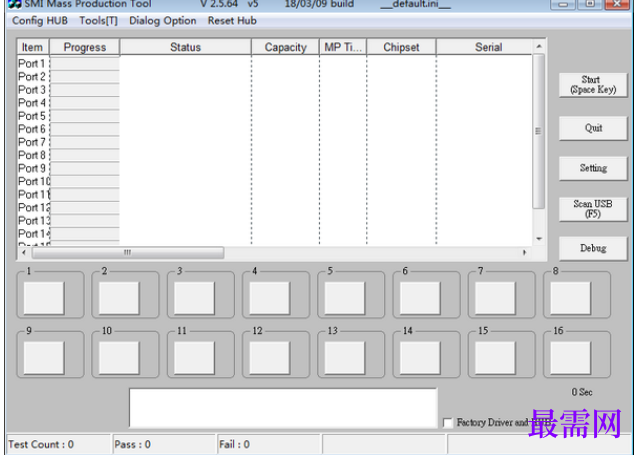
Task: Select the Port 1 row
Action: 274,64
